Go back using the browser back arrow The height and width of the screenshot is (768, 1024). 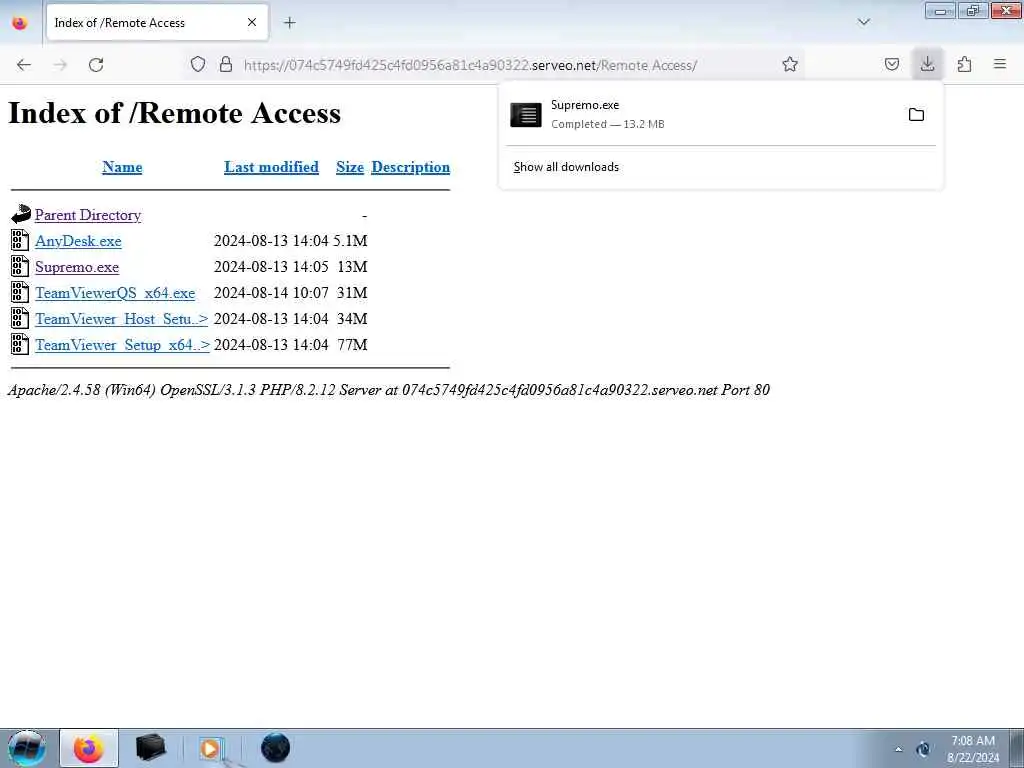click(x=24, y=65)
